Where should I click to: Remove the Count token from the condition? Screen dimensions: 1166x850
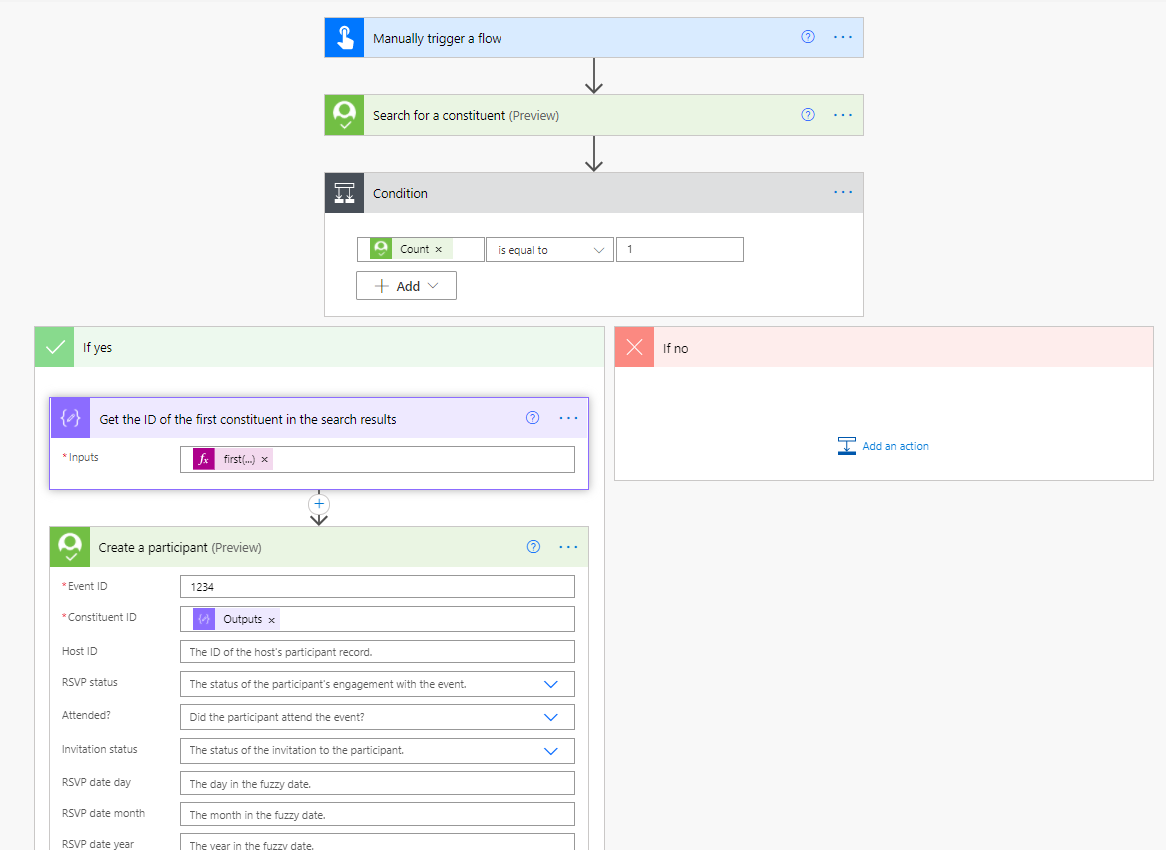coord(438,250)
